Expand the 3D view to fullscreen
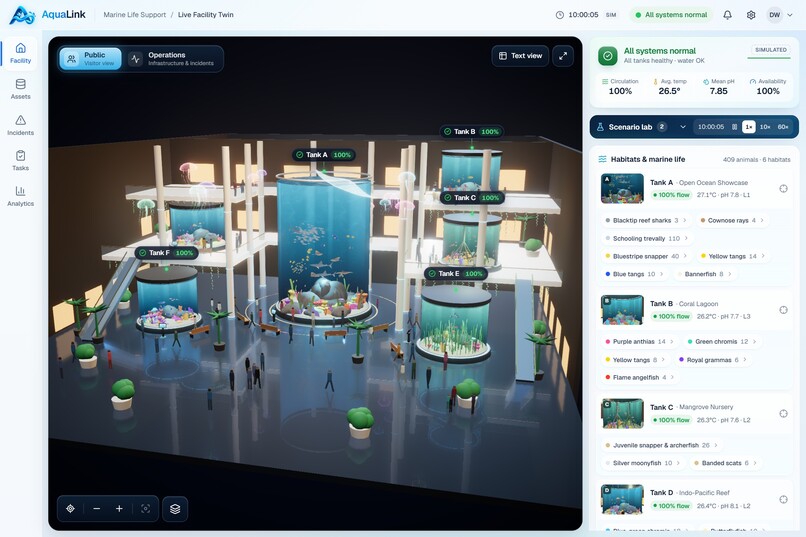 tap(563, 56)
